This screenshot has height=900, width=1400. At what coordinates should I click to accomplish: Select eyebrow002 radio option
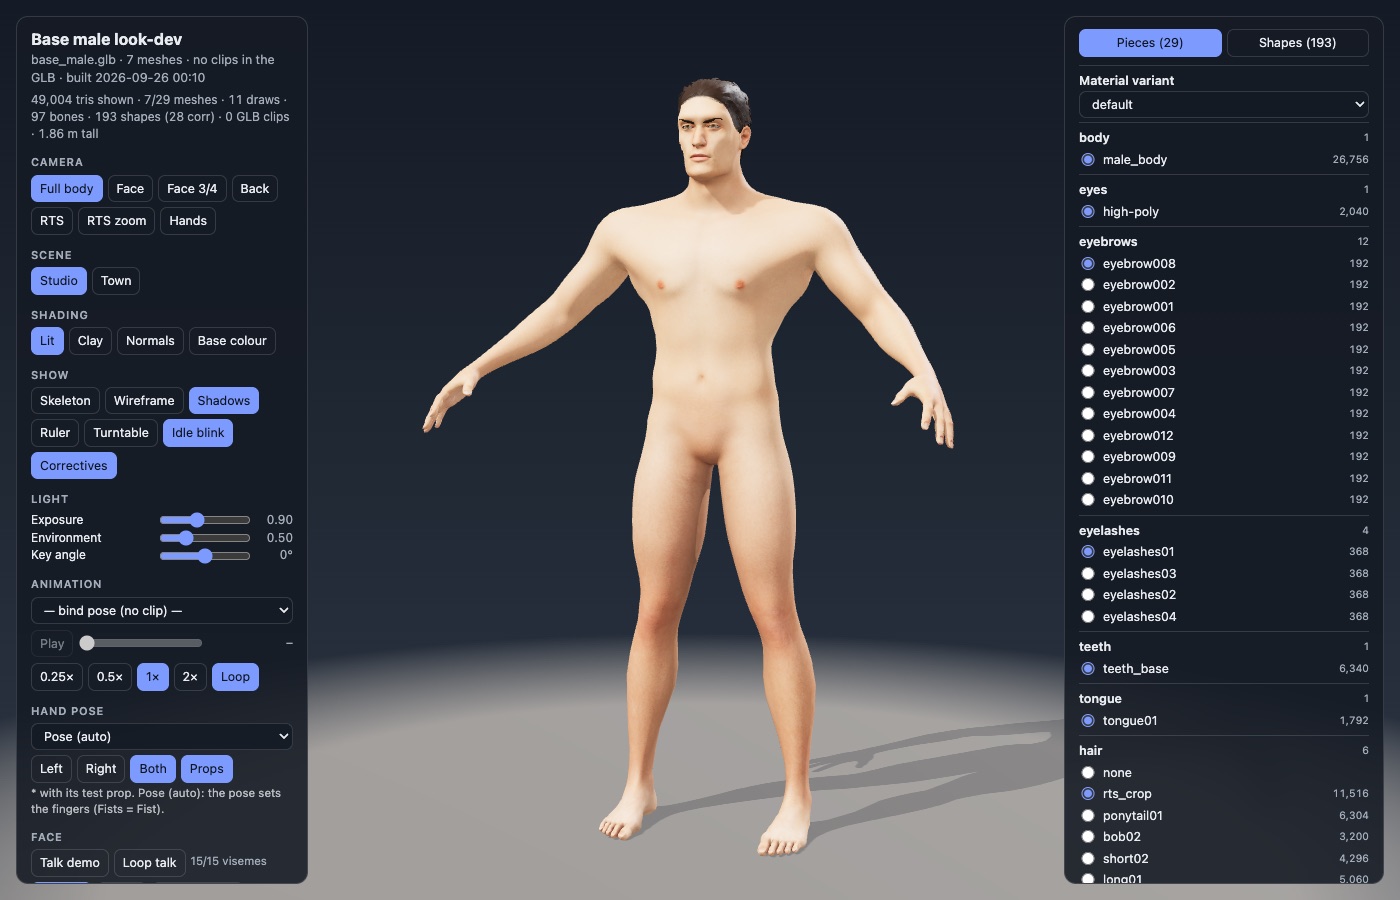click(x=1088, y=285)
